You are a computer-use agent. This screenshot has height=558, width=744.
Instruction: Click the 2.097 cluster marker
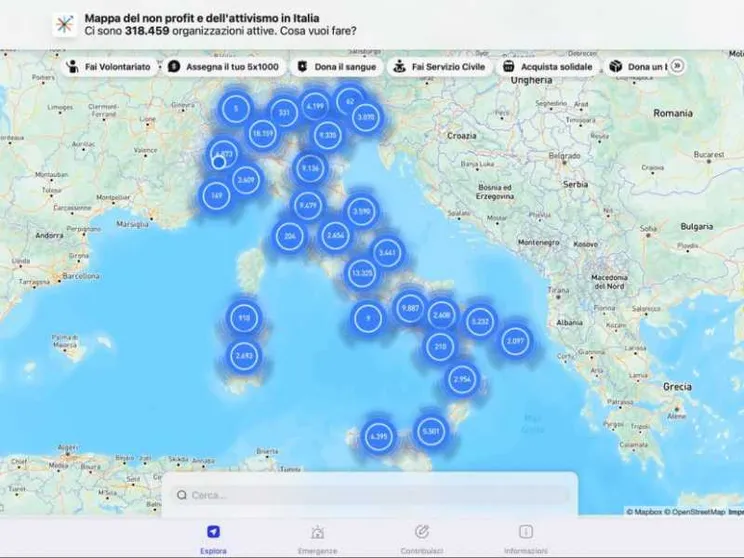pyautogui.click(x=515, y=341)
